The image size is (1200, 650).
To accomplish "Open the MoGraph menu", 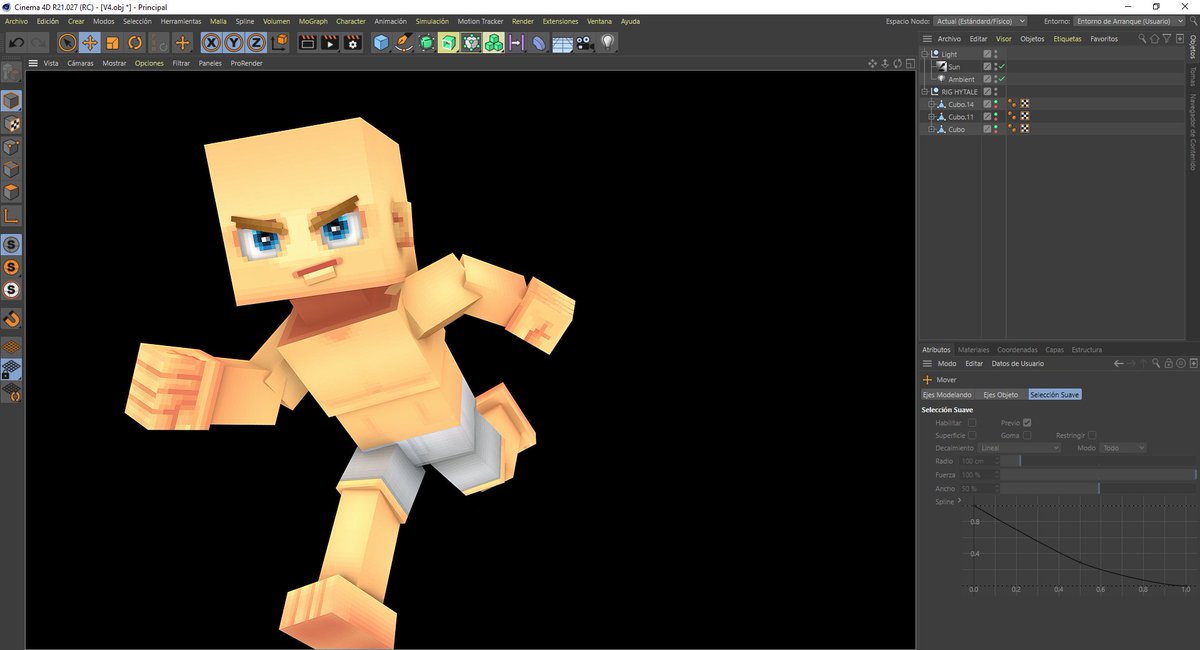I will pos(313,21).
